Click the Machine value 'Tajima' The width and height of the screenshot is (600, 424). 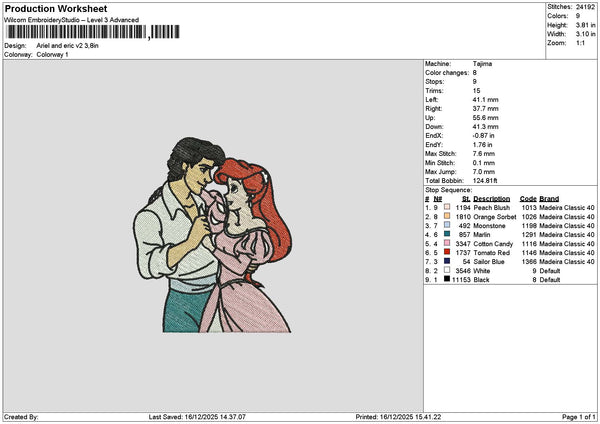[482, 64]
